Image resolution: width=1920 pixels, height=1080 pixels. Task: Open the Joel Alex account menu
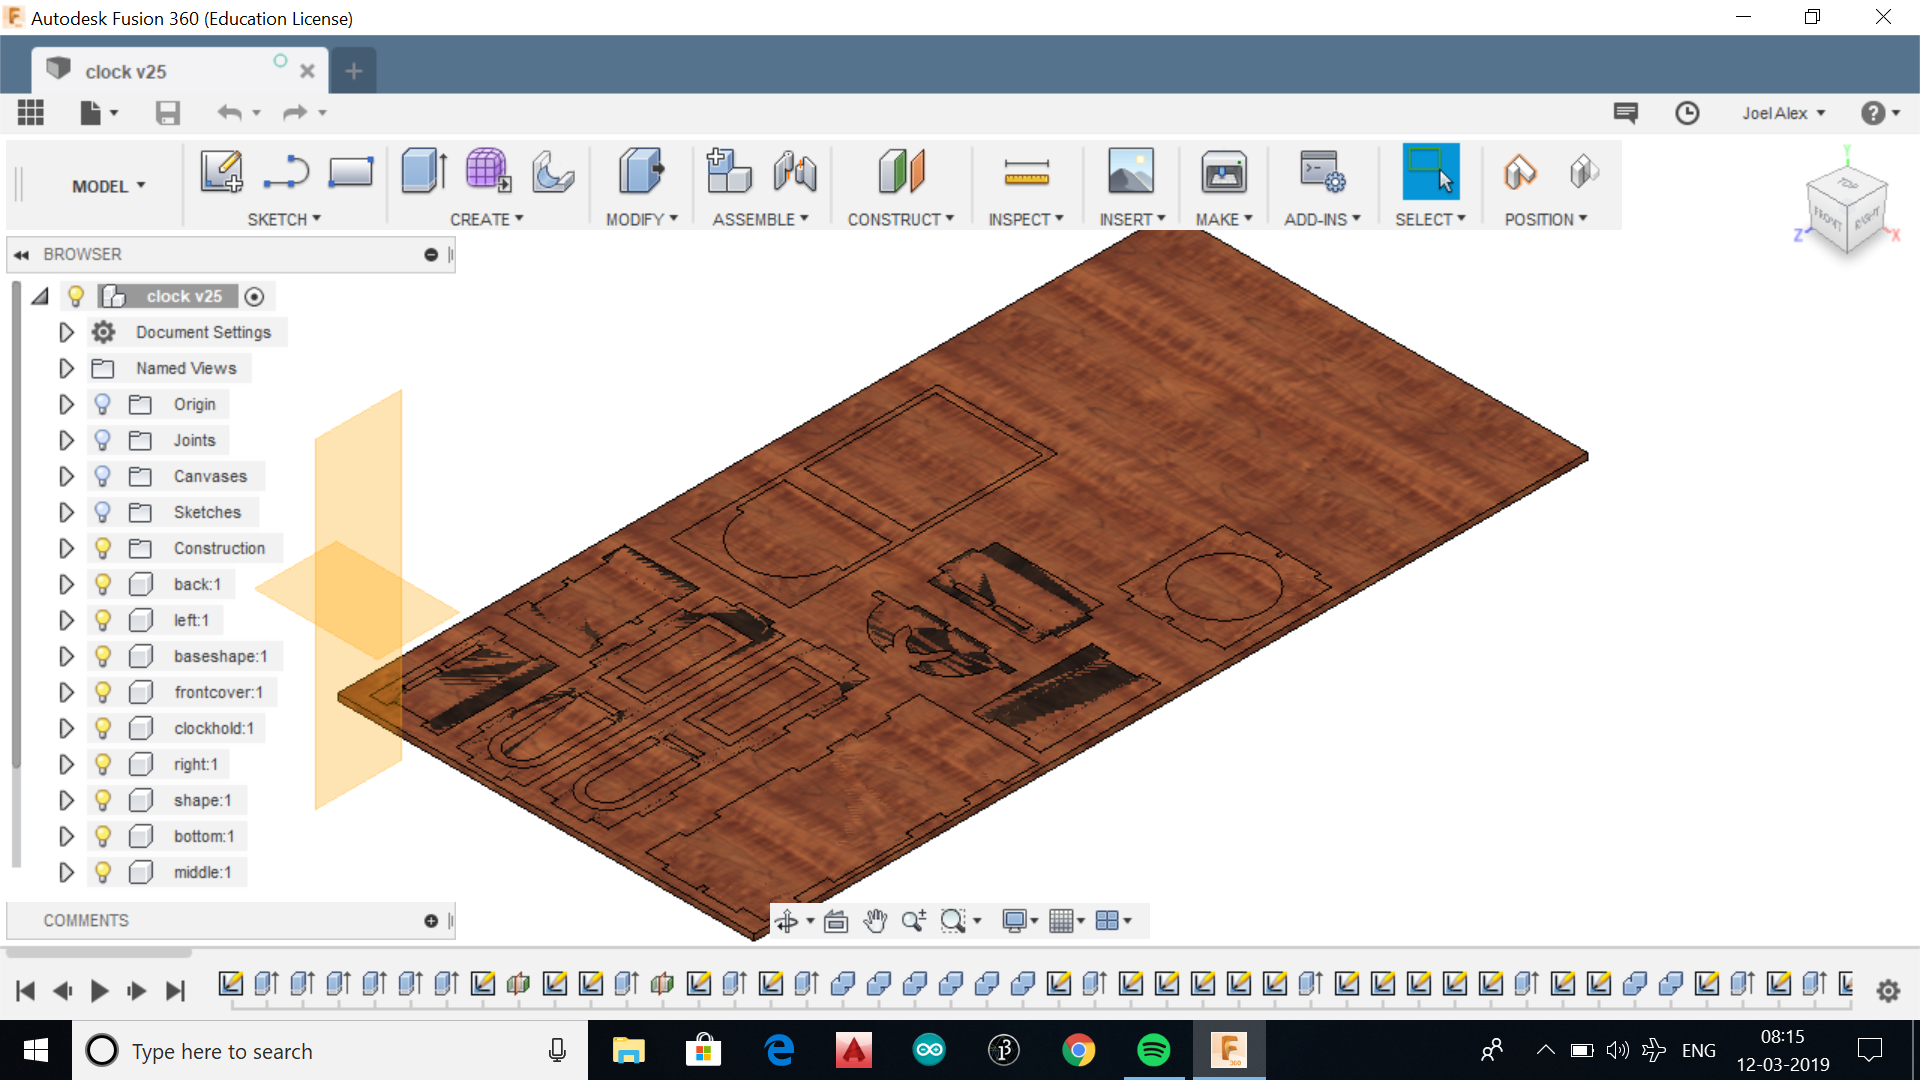[x=1783, y=113]
